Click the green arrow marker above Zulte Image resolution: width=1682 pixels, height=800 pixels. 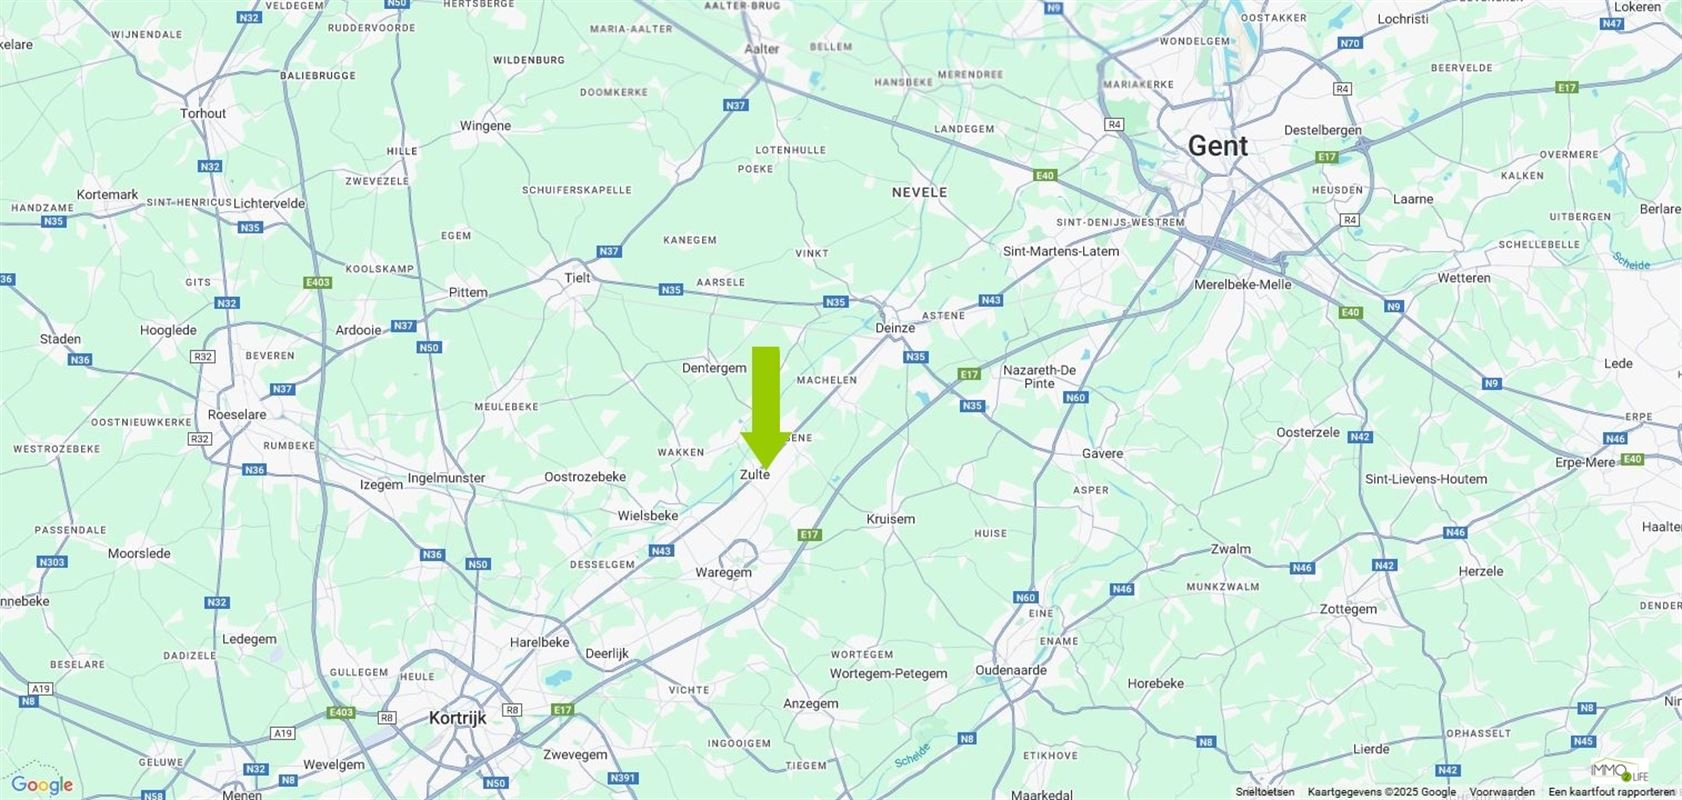(x=766, y=407)
